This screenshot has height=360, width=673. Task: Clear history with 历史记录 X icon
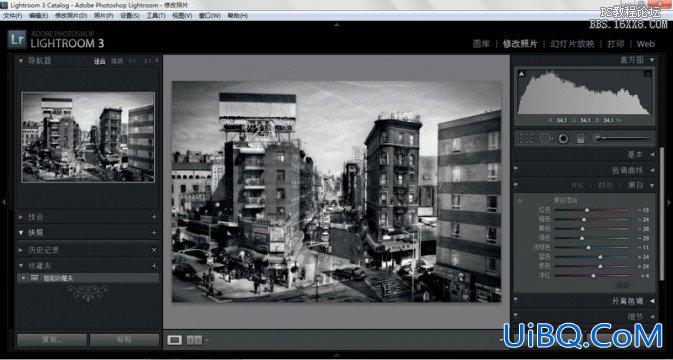pyautogui.click(x=154, y=250)
